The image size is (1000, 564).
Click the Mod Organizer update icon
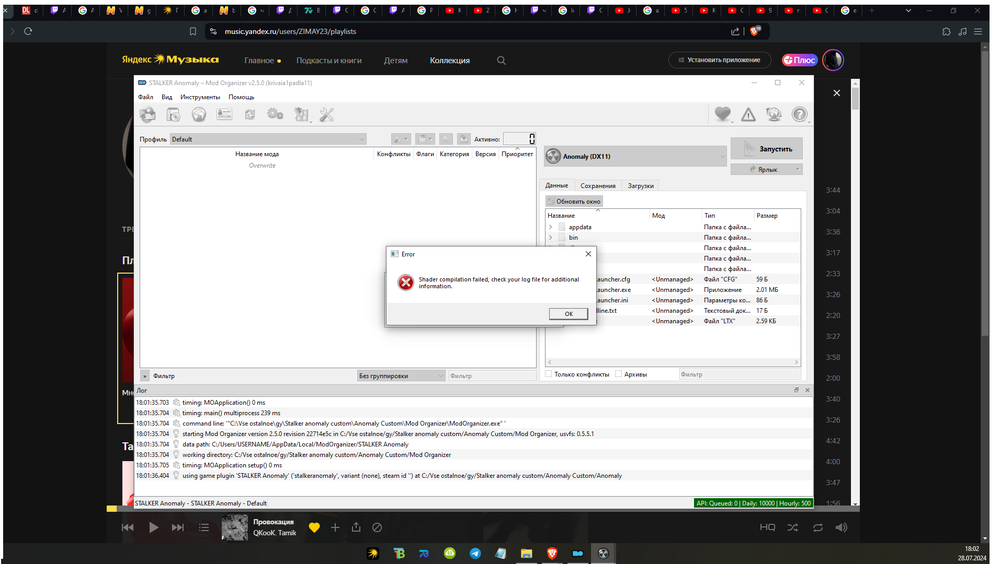tap(774, 115)
